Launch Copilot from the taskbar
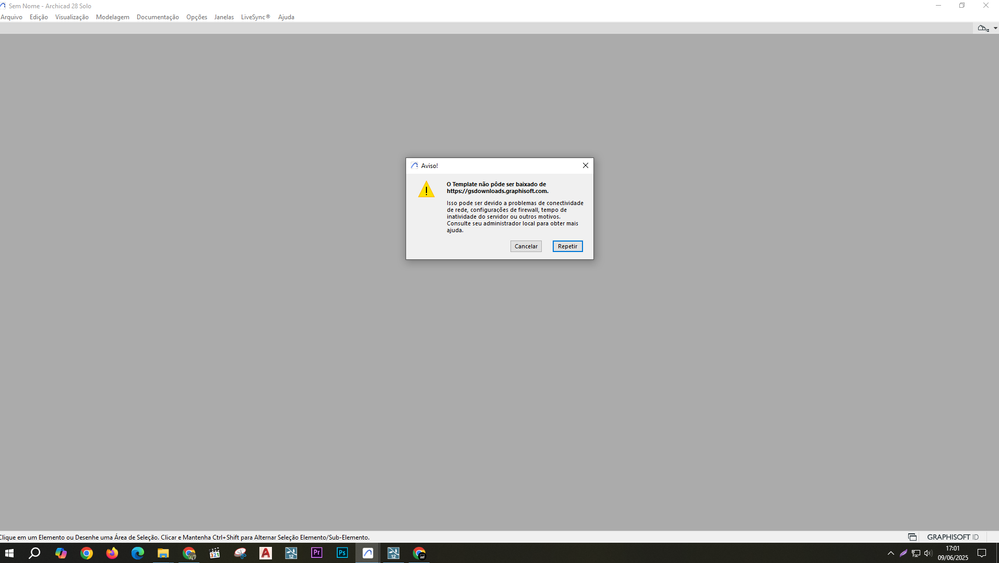The image size is (999, 563). (61, 553)
